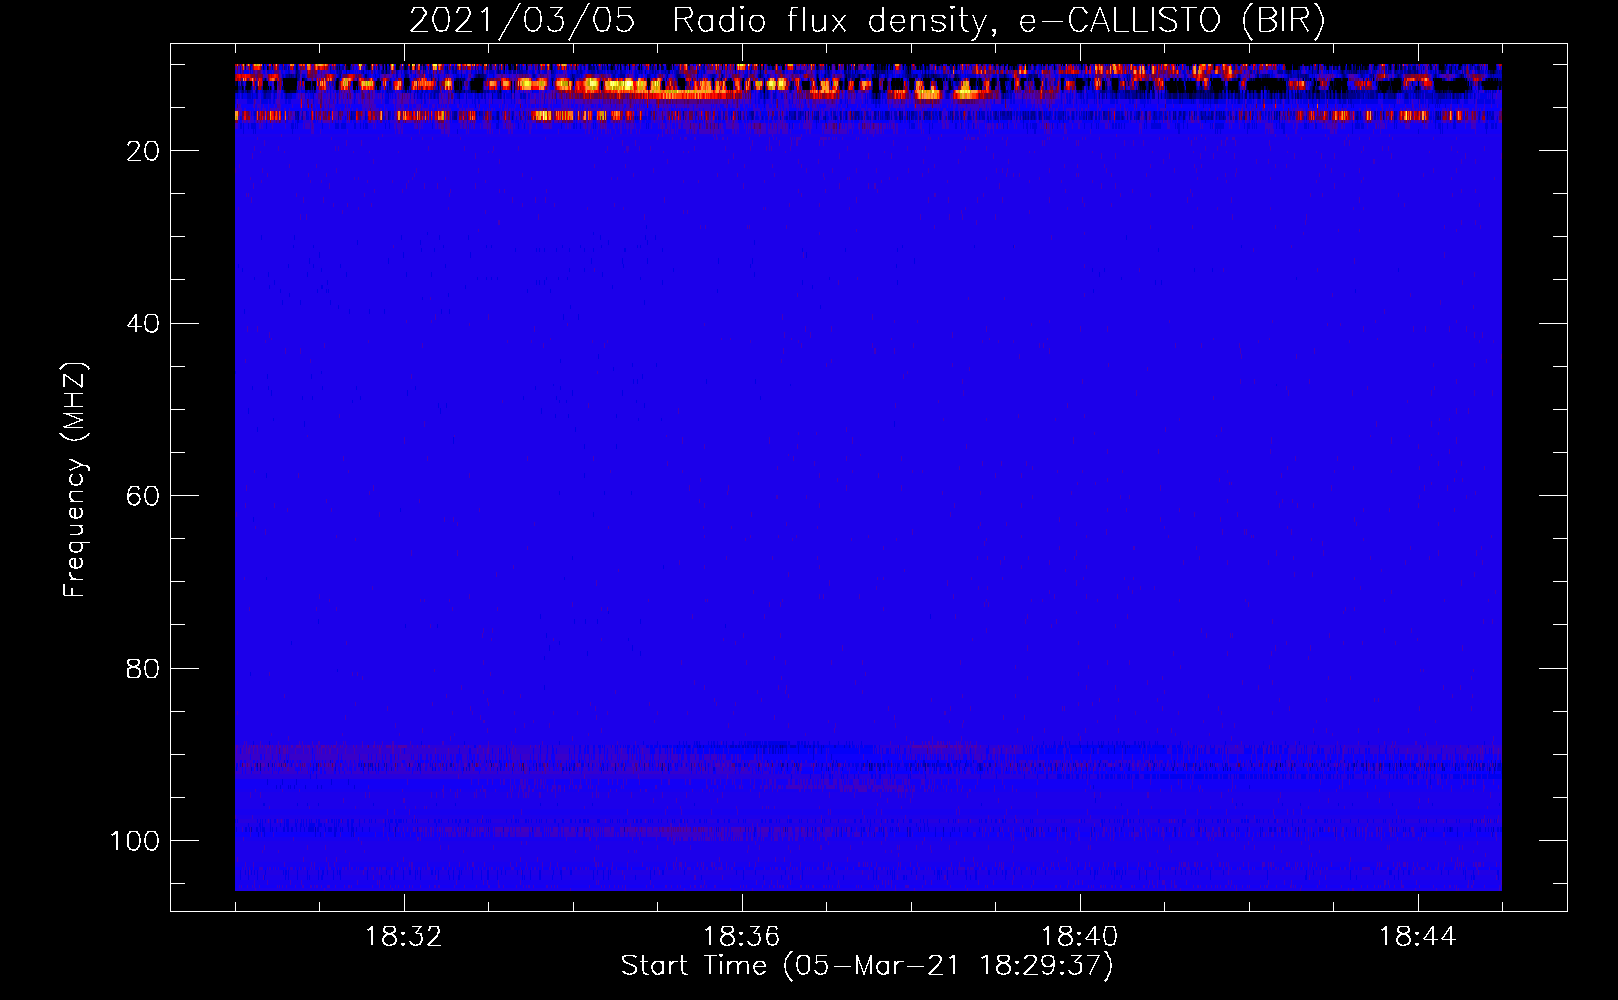Screen dimensions: 1618x1000
Task: Click the plot title '2021/03/05 Radio flux density'
Action: pos(867,21)
